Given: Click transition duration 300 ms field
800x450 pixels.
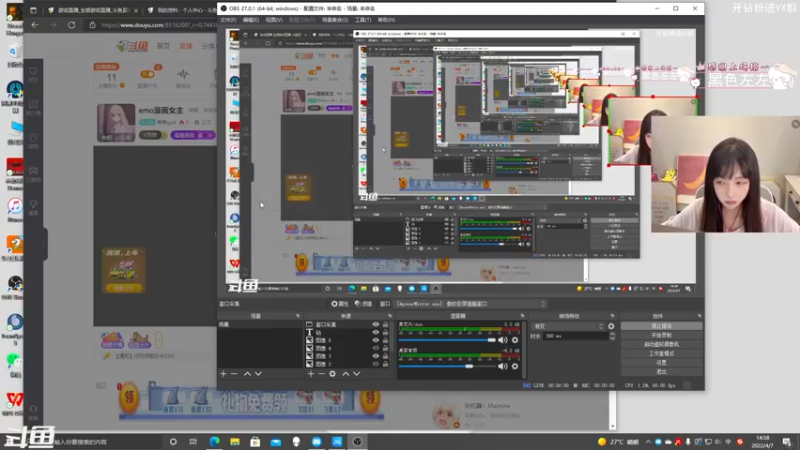Looking at the screenshot, I should pyautogui.click(x=576, y=336).
